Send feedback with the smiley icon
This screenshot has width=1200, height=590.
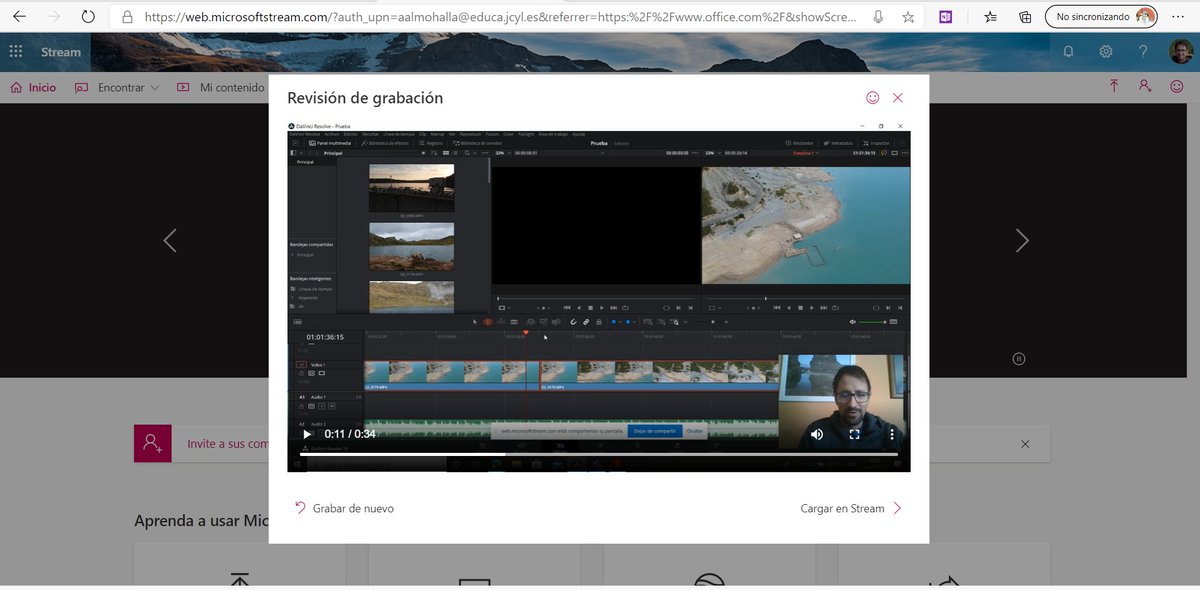click(x=872, y=98)
